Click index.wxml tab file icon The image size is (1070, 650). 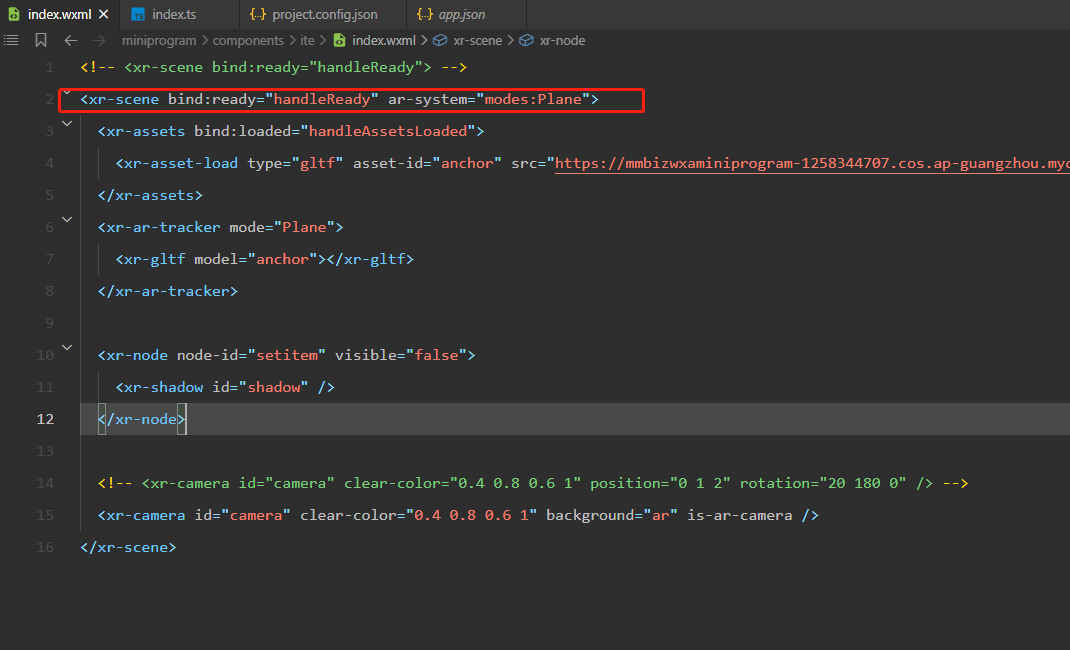click(x=14, y=14)
